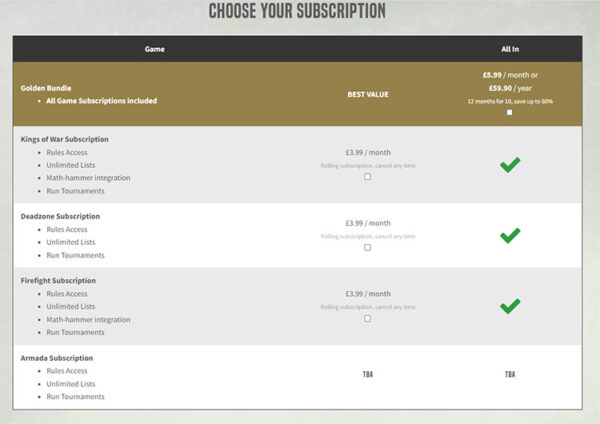Tick the Golden Bundle subscription checkbox

coord(510,113)
